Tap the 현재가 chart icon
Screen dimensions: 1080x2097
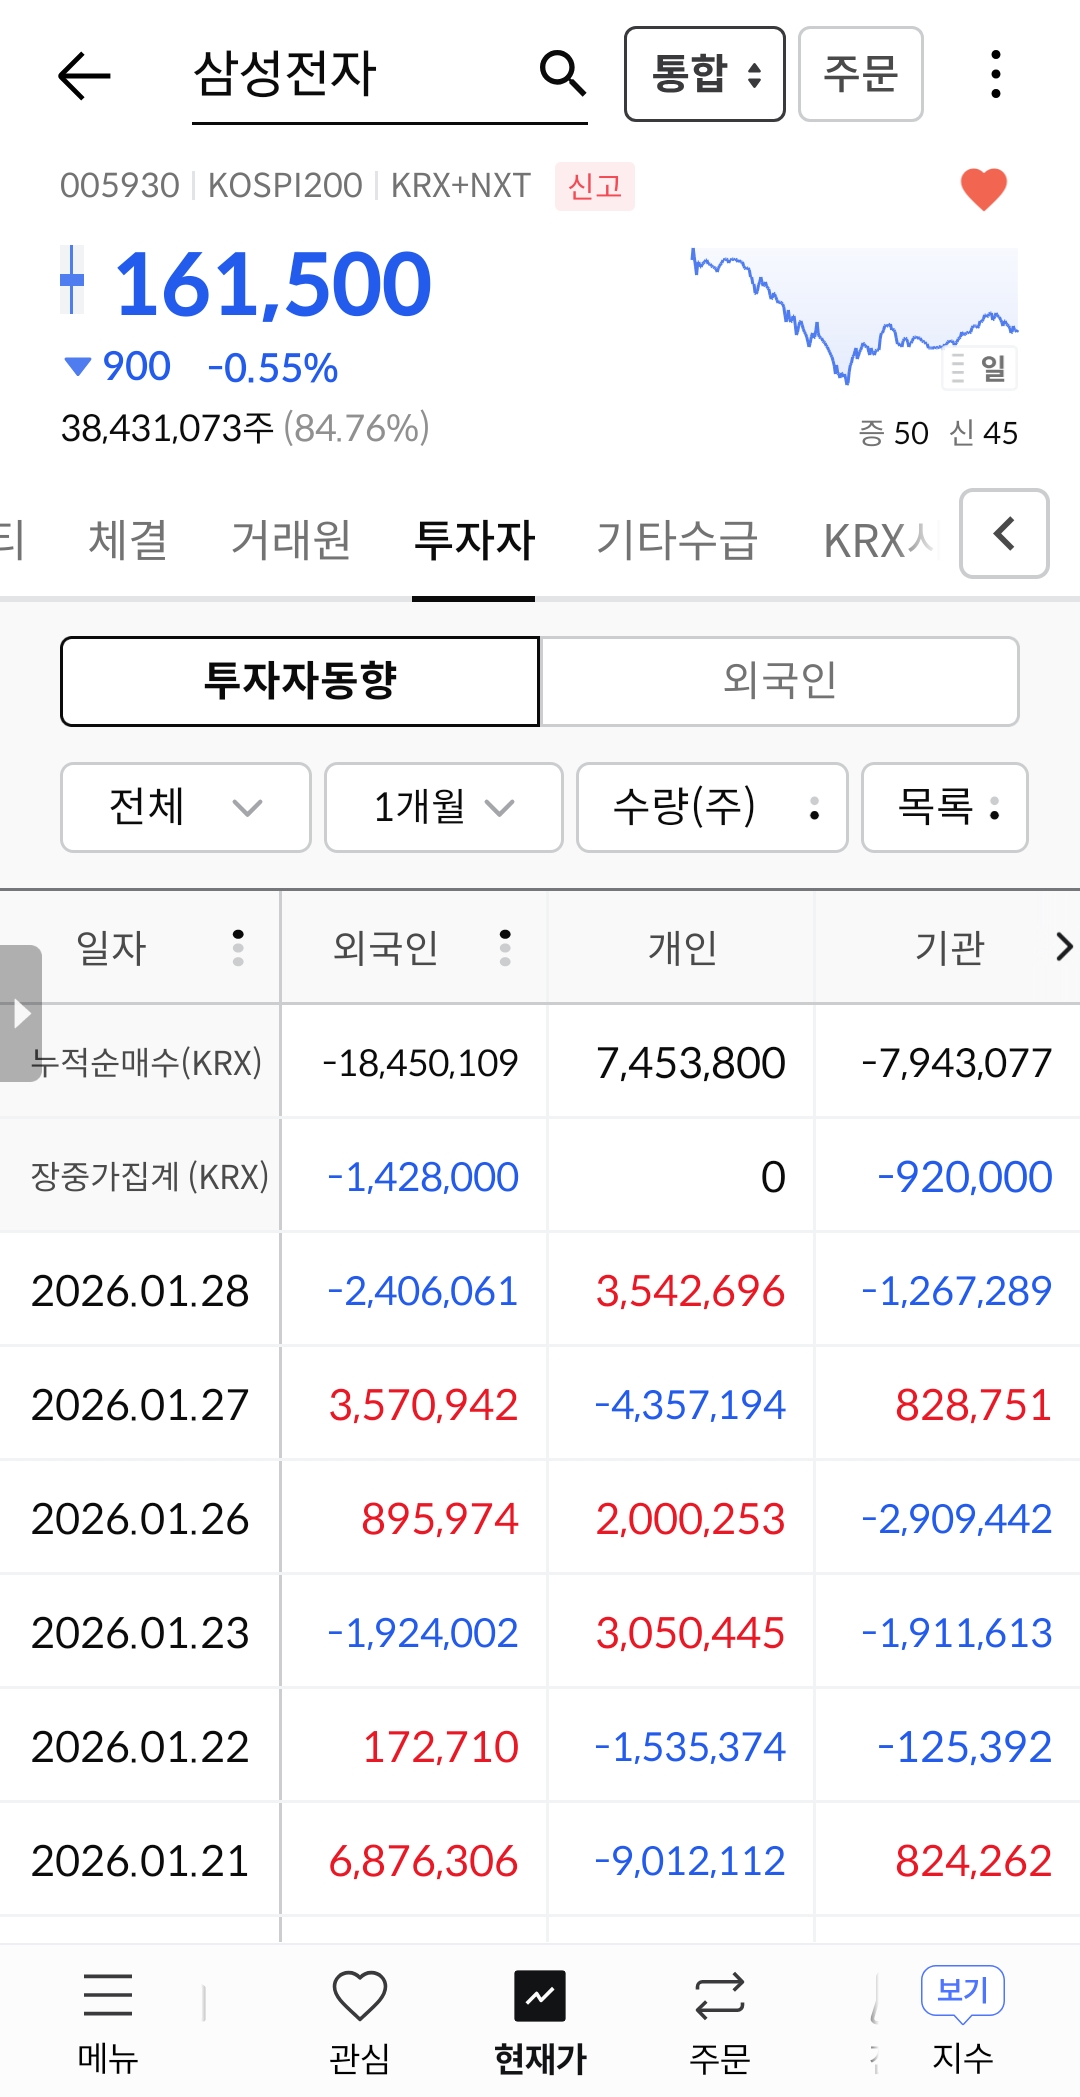pos(540,1996)
